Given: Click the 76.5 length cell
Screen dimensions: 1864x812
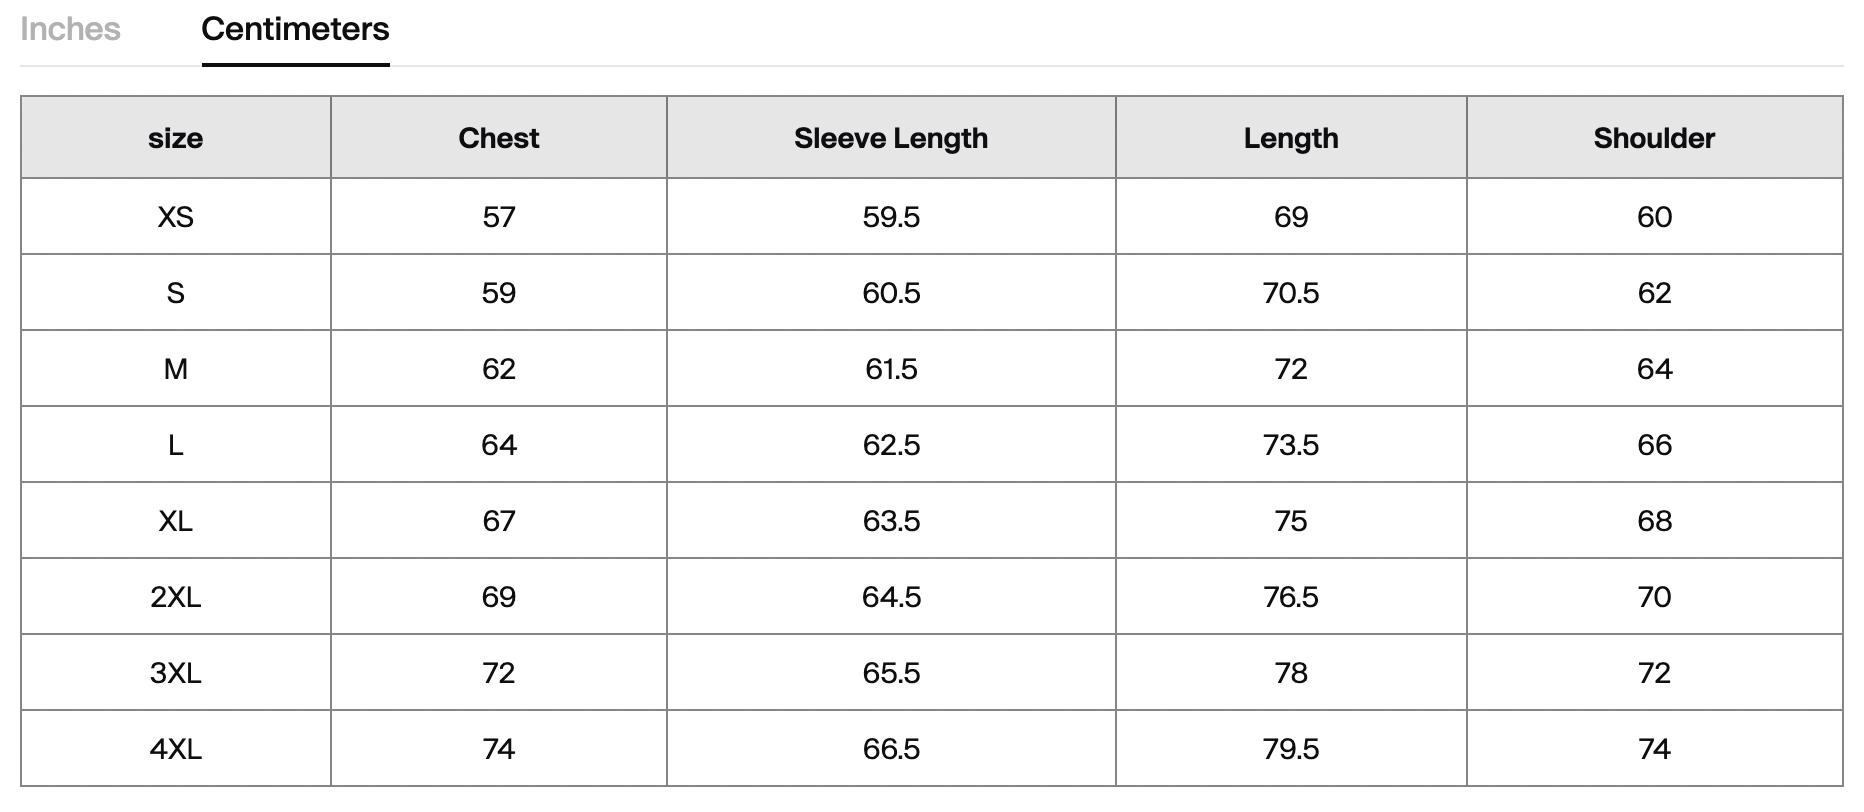Looking at the screenshot, I should tap(1290, 597).
